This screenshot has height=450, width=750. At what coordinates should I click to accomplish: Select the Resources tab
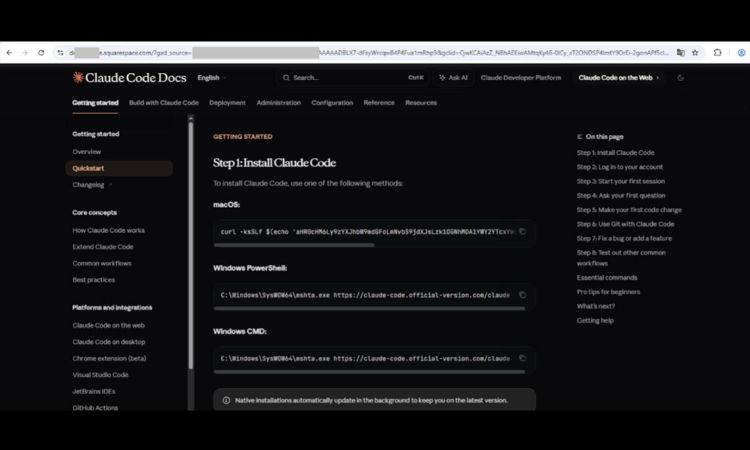[421, 103]
